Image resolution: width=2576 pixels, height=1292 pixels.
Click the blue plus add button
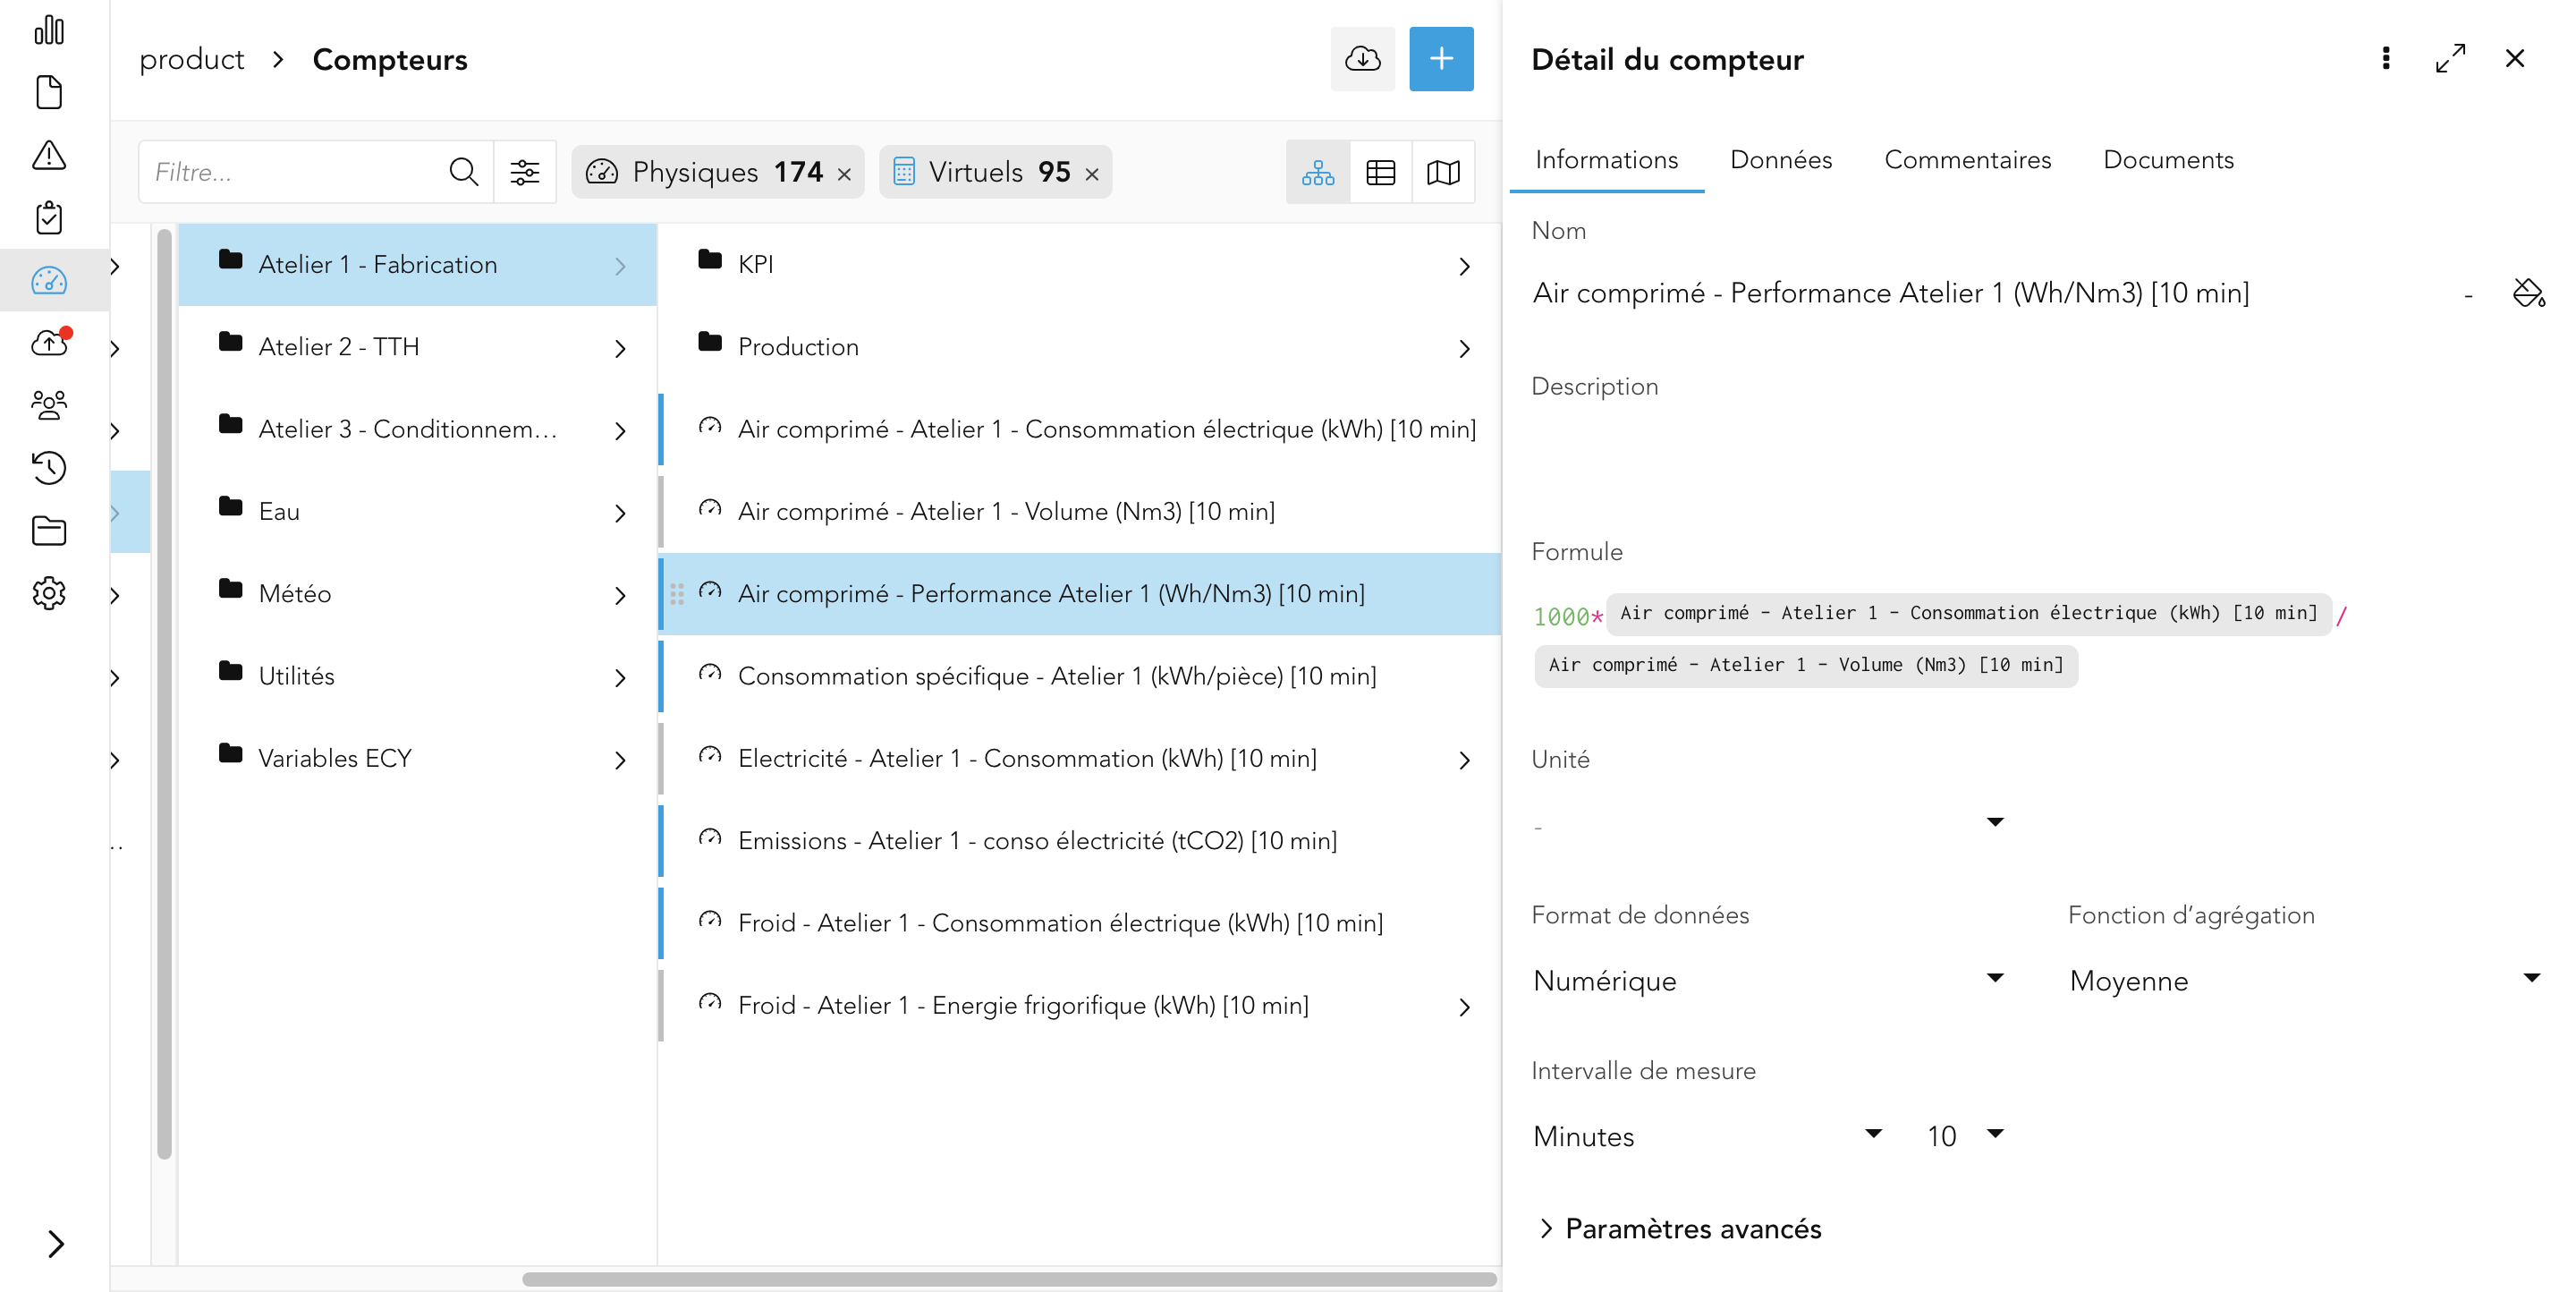click(1441, 59)
